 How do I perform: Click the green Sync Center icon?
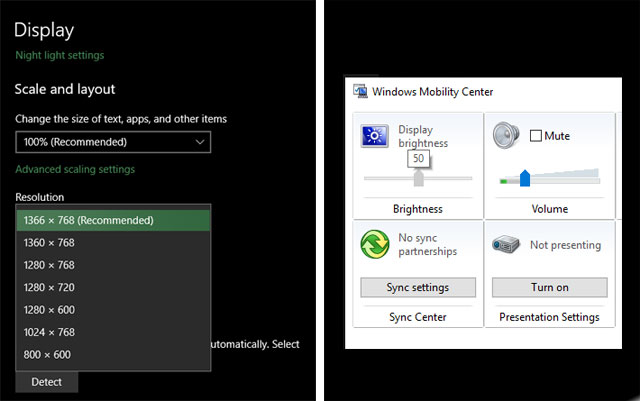pyautogui.click(x=376, y=245)
